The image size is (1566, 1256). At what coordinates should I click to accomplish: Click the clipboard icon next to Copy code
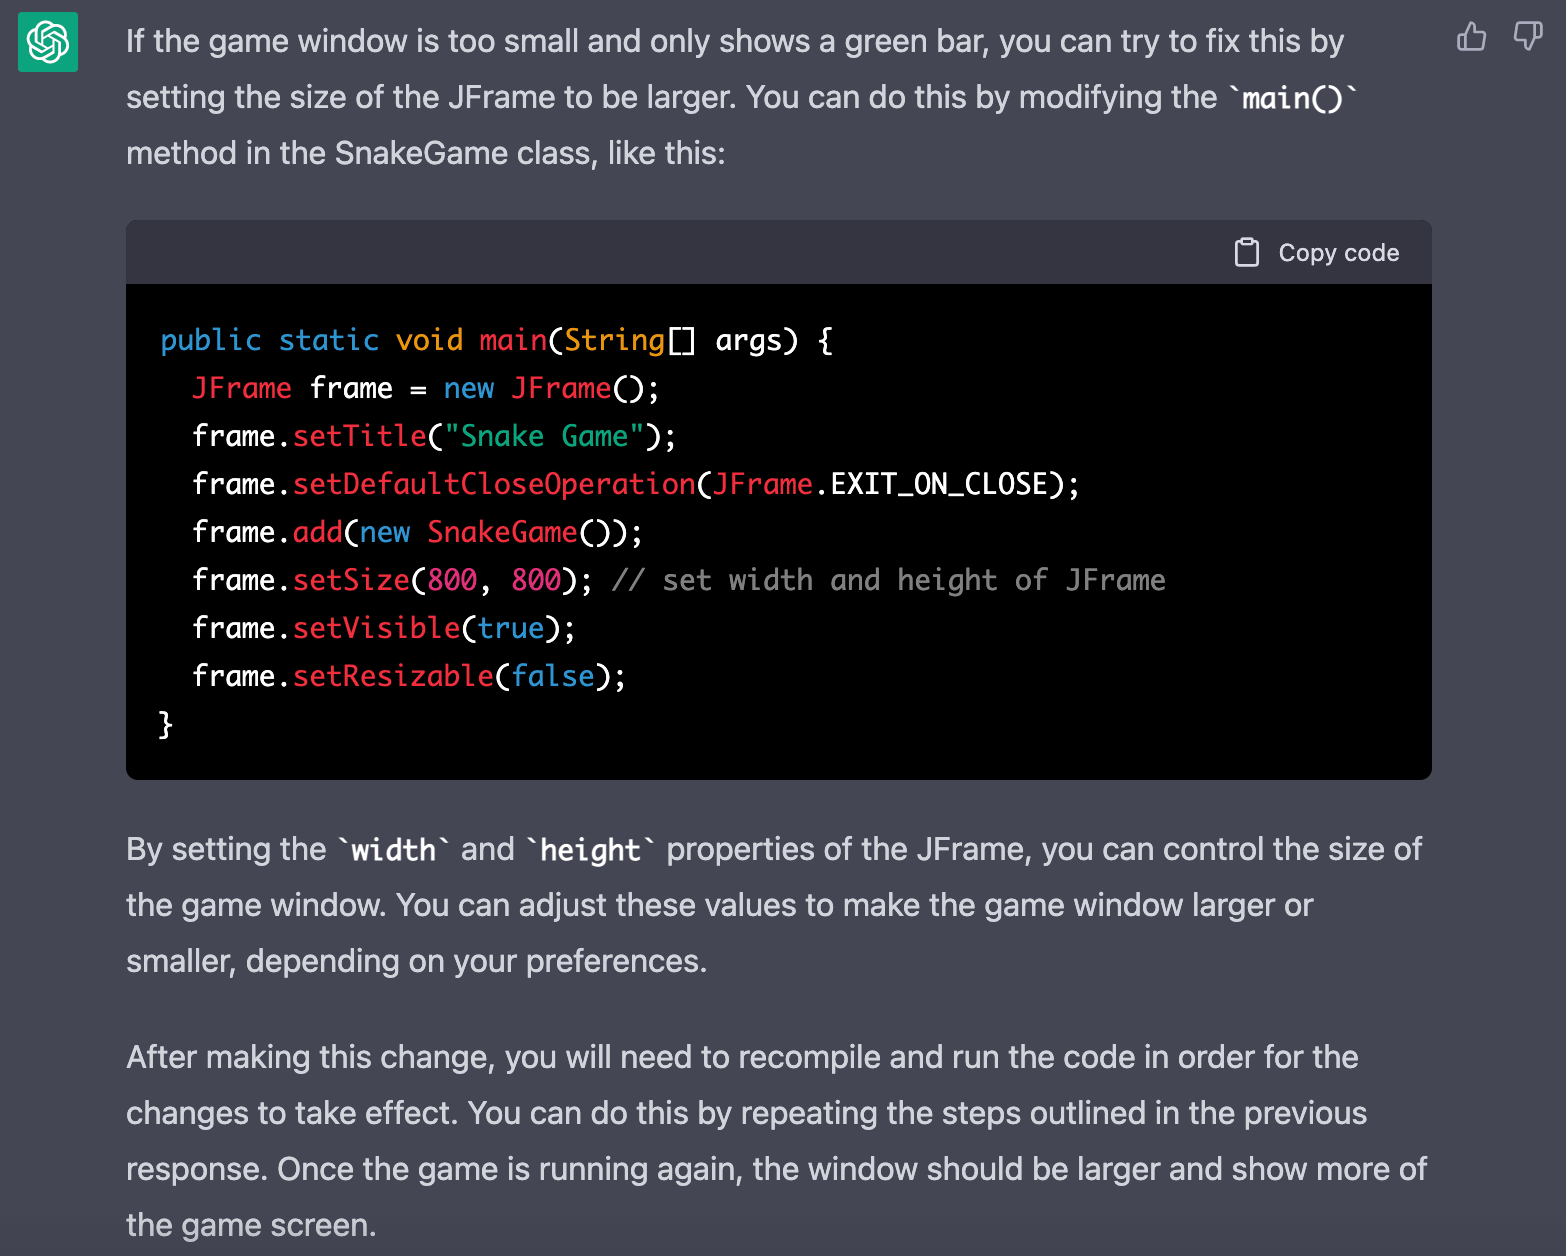tap(1247, 252)
